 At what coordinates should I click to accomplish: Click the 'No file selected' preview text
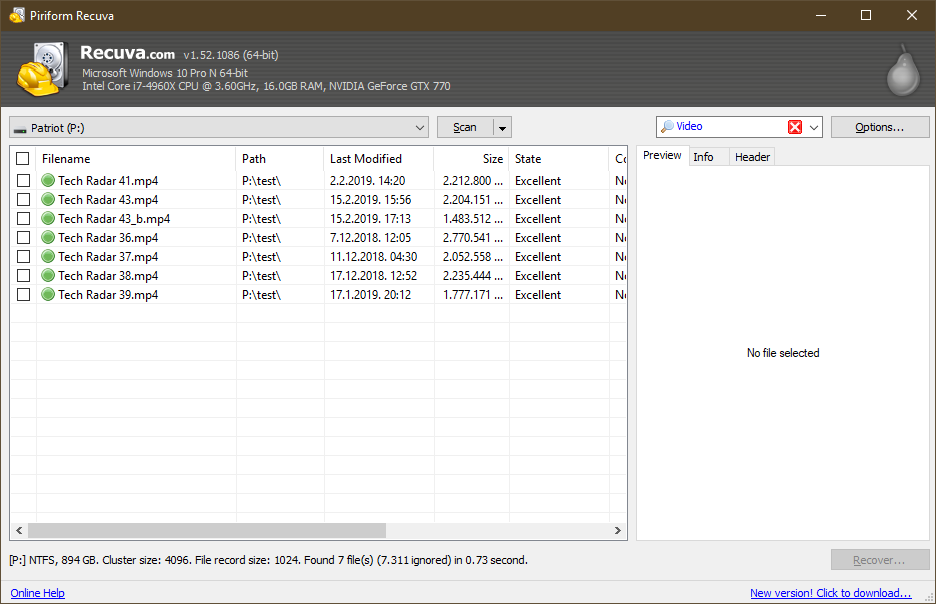coord(783,353)
